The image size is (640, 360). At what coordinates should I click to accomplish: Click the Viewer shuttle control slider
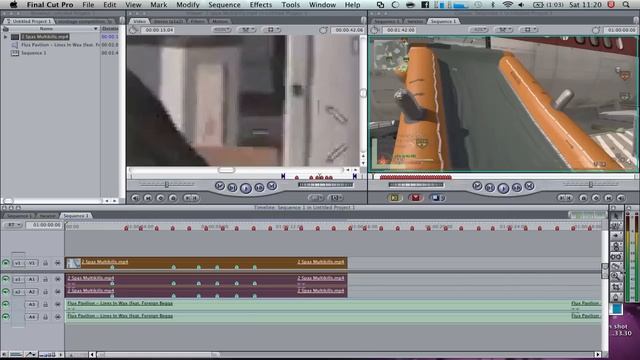click(x=167, y=184)
